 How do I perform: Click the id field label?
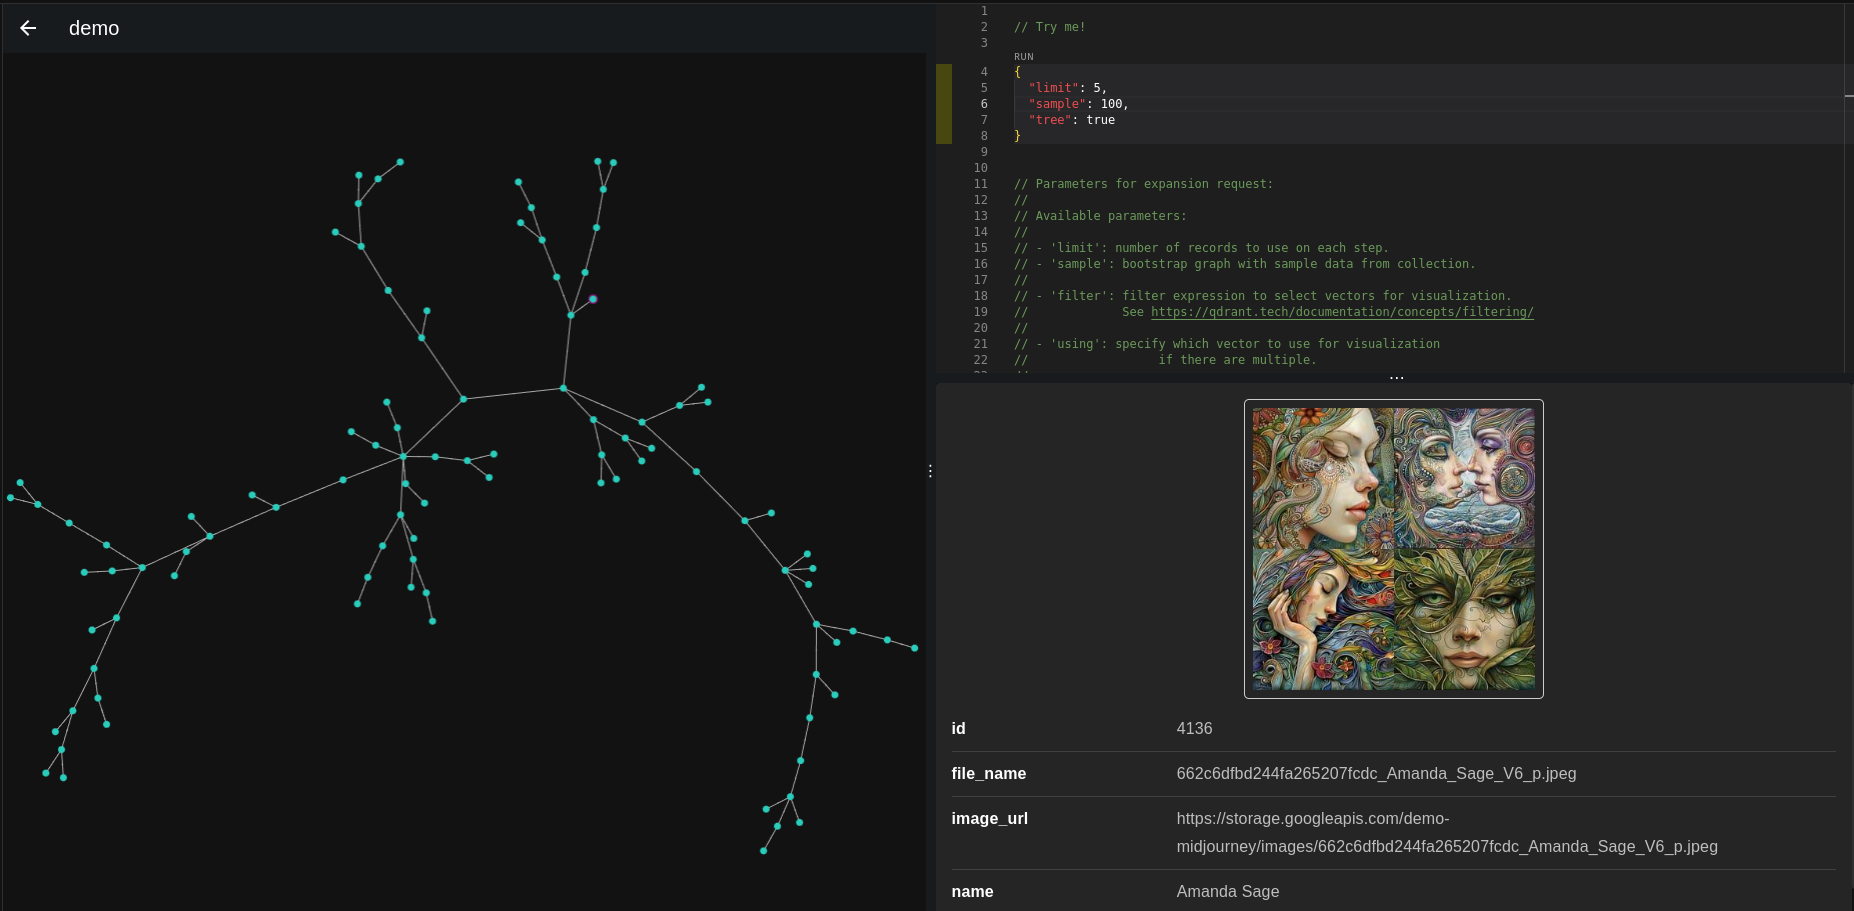958,729
